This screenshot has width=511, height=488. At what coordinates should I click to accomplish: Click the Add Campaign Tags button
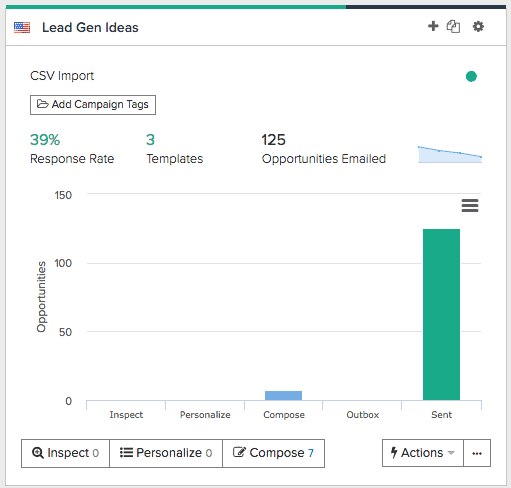pos(93,105)
